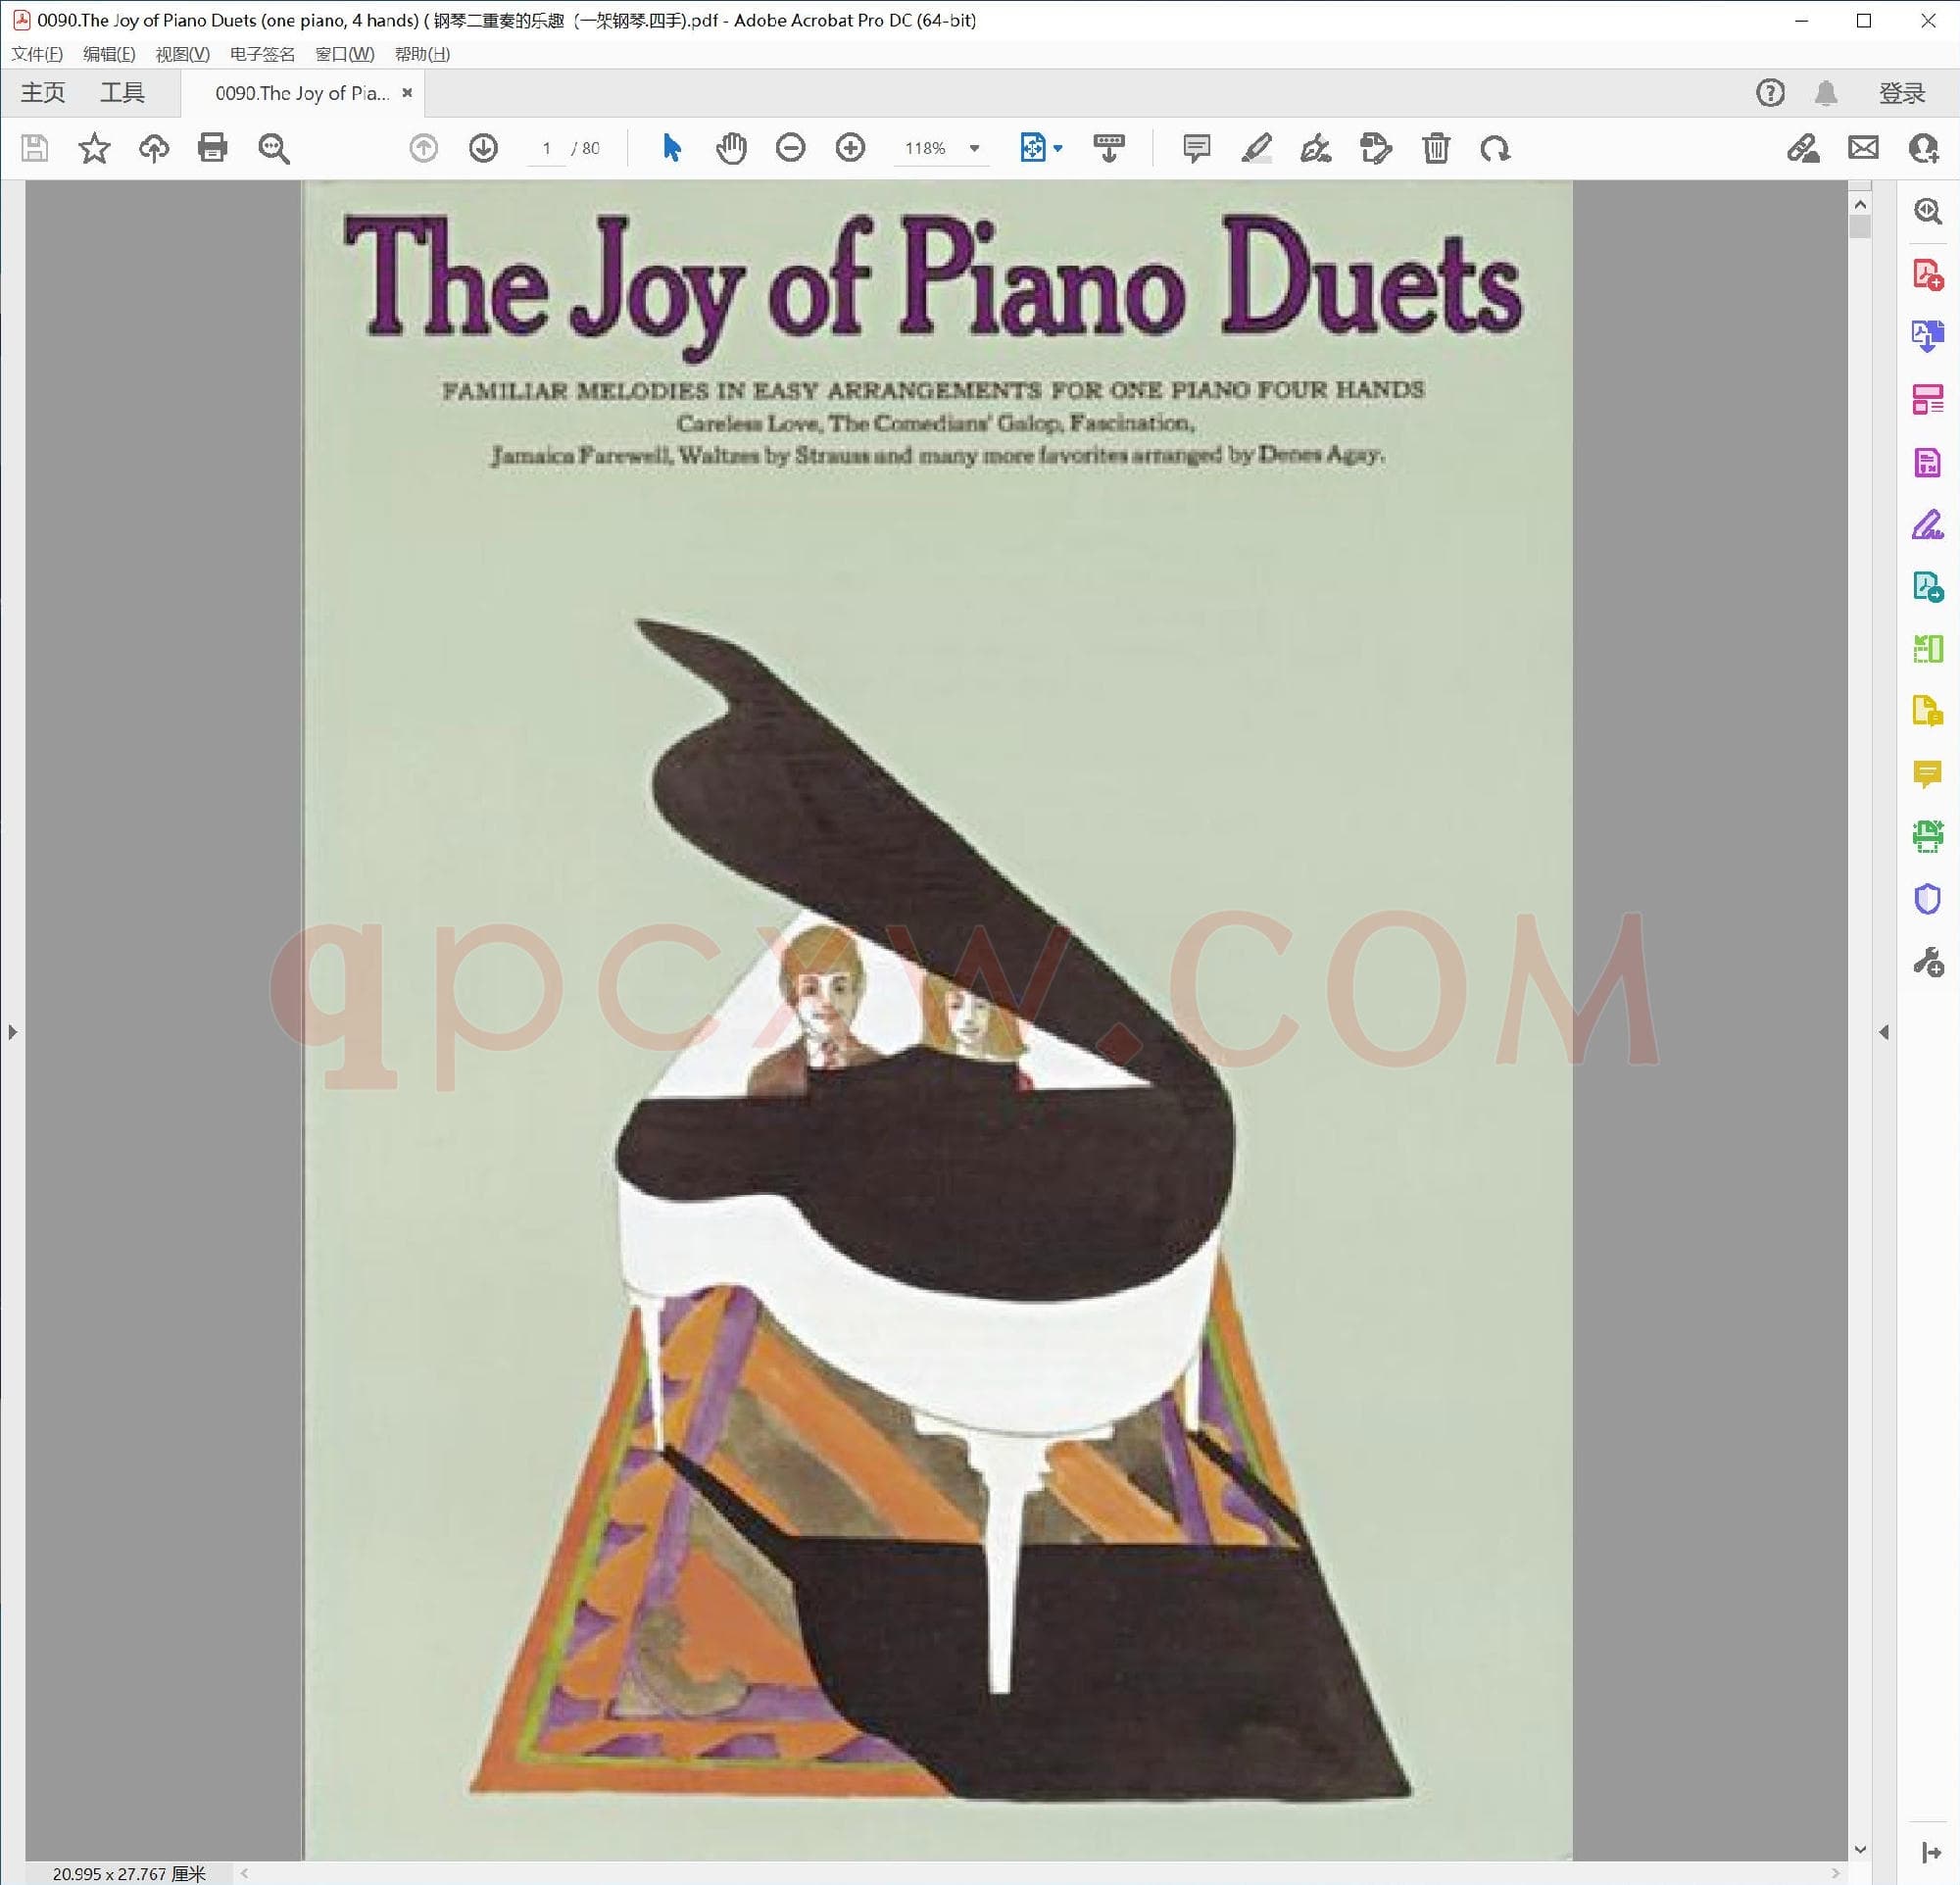1960x1885 pixels.
Task: Close the 0090.The Joy of Pia... tab
Action: pos(407,93)
